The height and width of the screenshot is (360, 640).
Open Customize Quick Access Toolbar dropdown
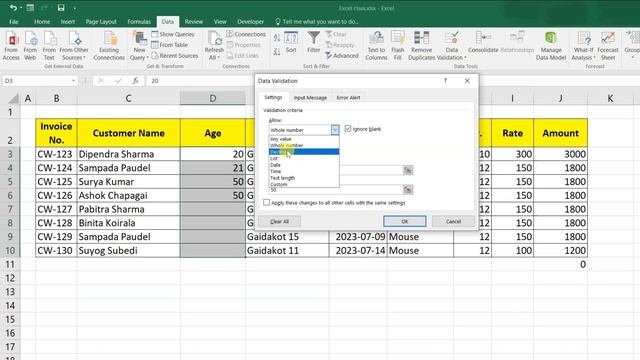tap(75, 8)
